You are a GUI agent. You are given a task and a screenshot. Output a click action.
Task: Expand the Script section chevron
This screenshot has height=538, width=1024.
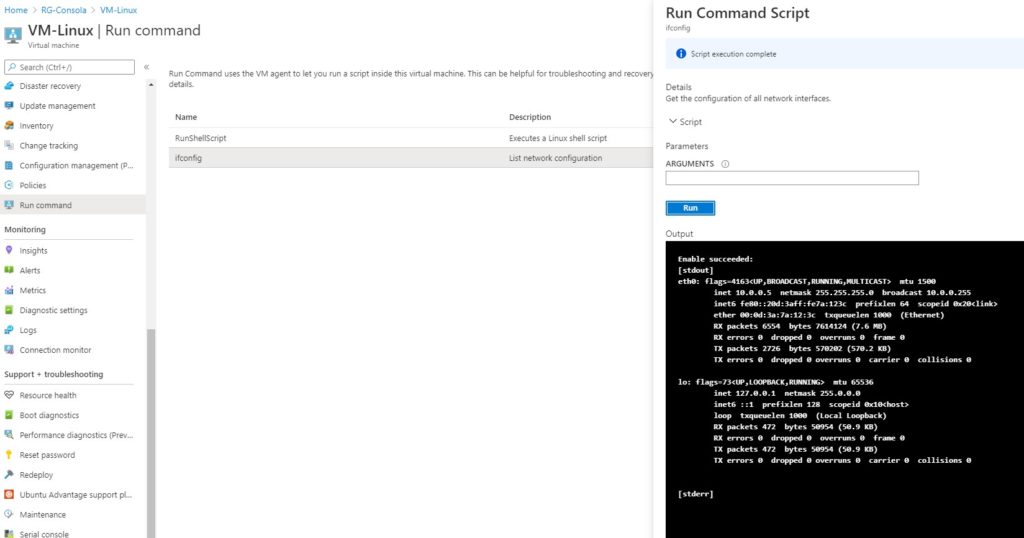click(672, 121)
